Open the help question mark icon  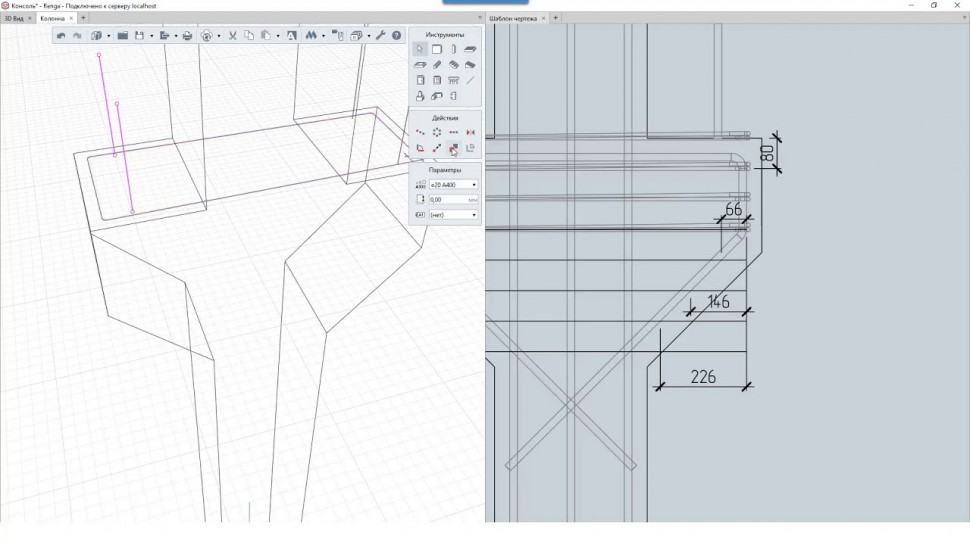click(x=396, y=36)
